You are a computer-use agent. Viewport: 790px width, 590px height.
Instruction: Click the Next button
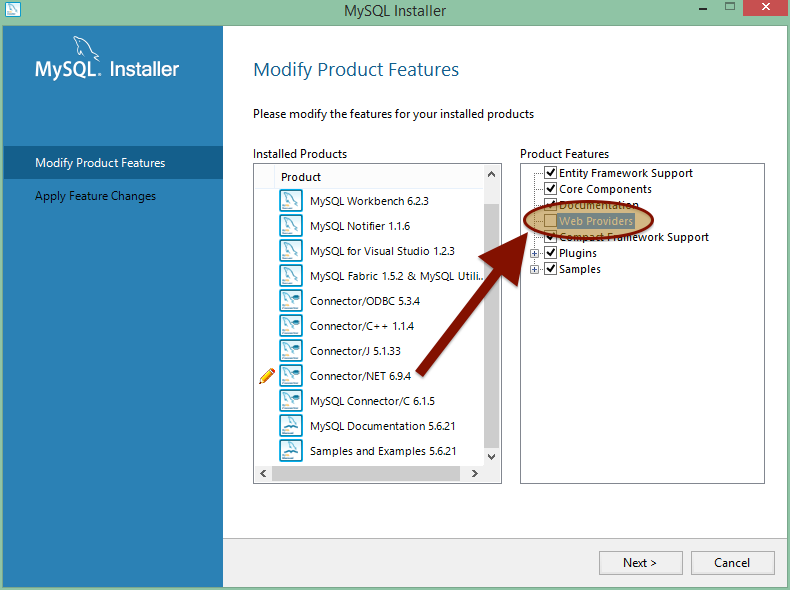pos(640,563)
